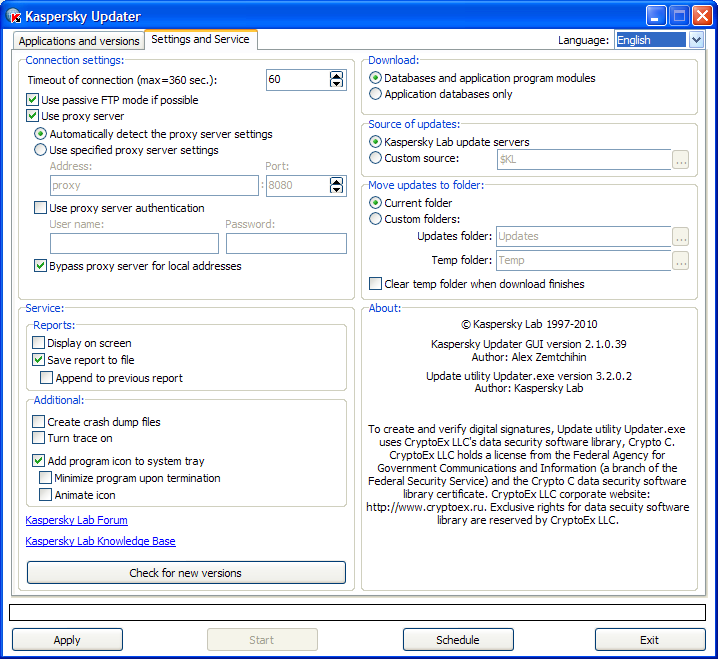This screenshot has width=718, height=659.
Task: Increase the connection timeout with up arrow
Action: [337, 76]
